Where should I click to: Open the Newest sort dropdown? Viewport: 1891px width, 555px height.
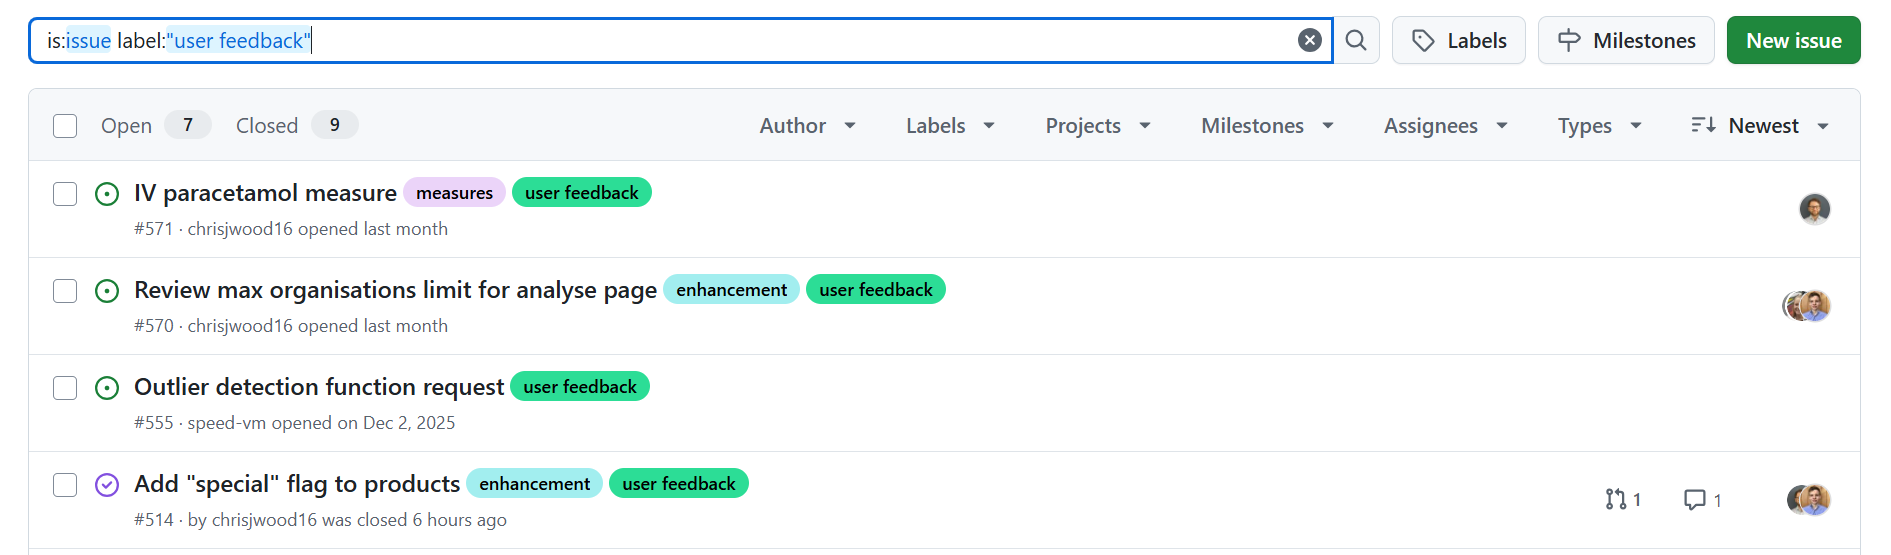point(1760,126)
